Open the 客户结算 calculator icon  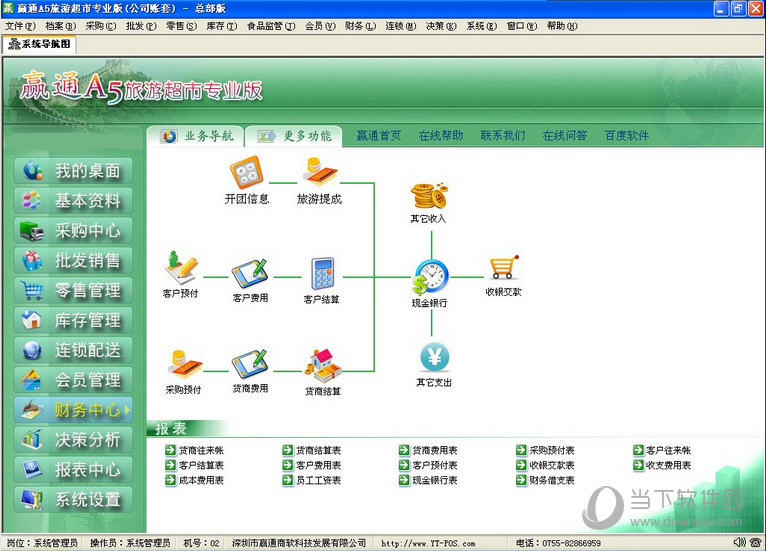[322, 274]
